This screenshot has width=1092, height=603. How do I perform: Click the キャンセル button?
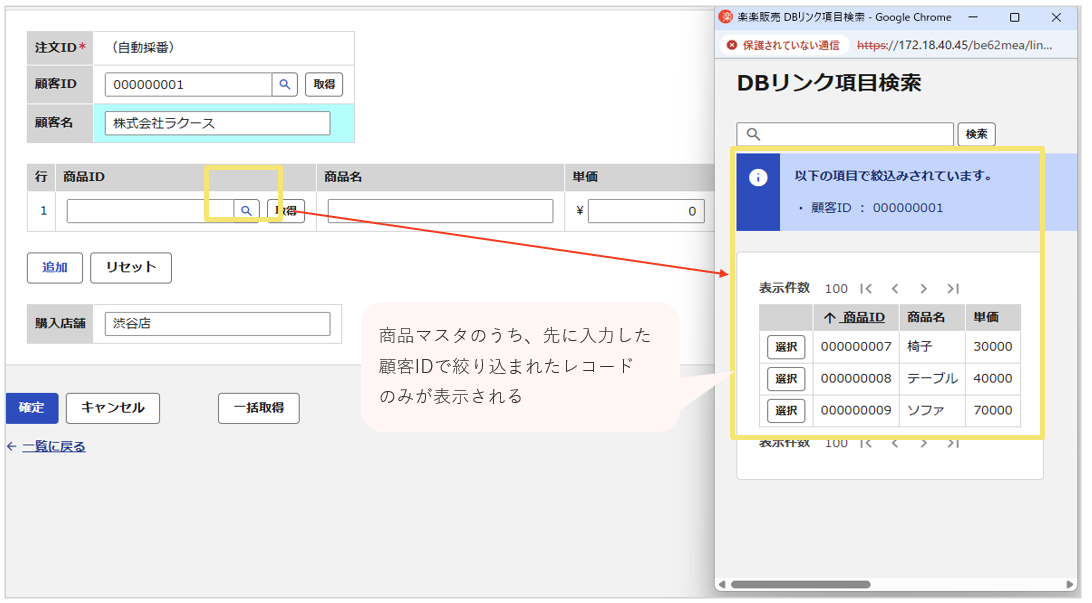(x=113, y=408)
